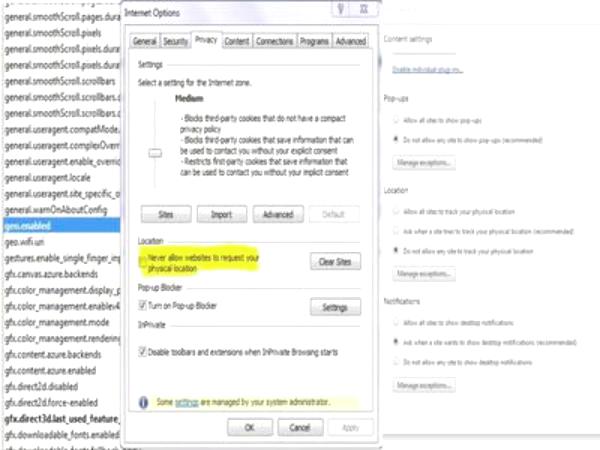
Task: Click Manage exceptions under Pop-ups
Action: (x=424, y=163)
